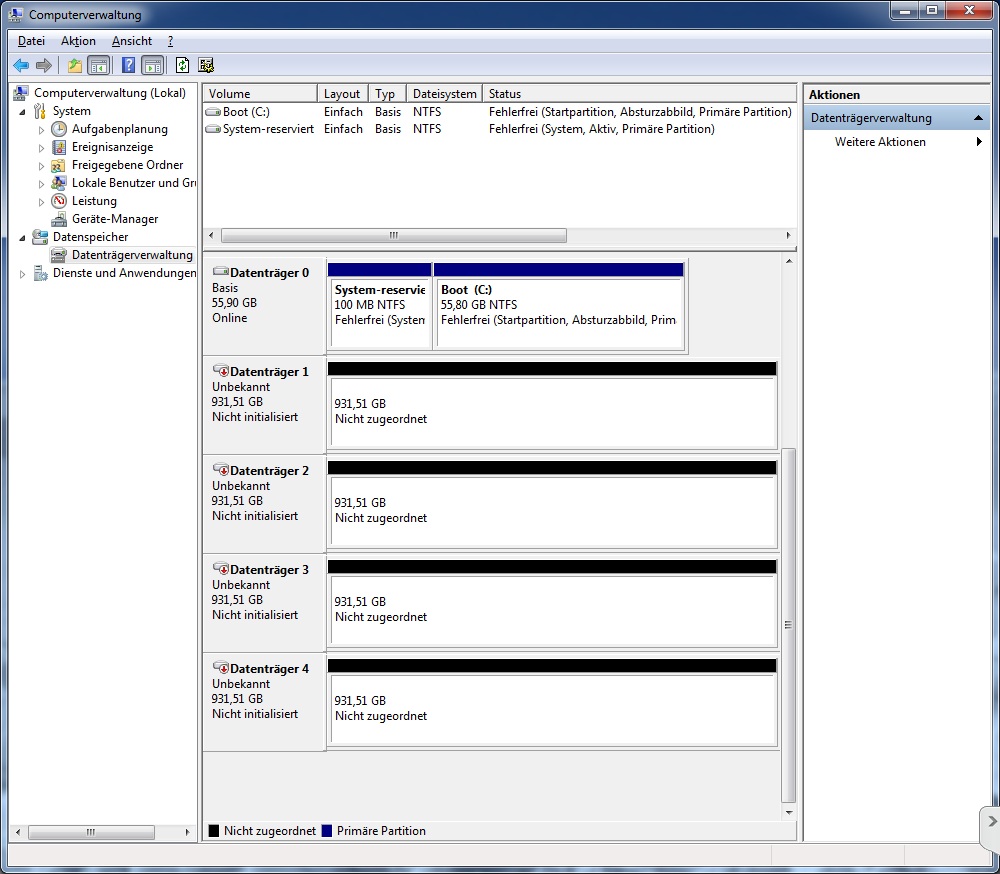Click the Datenträger 3 uninitialized disk icon
This screenshot has height=874, width=1000.
tap(221, 568)
